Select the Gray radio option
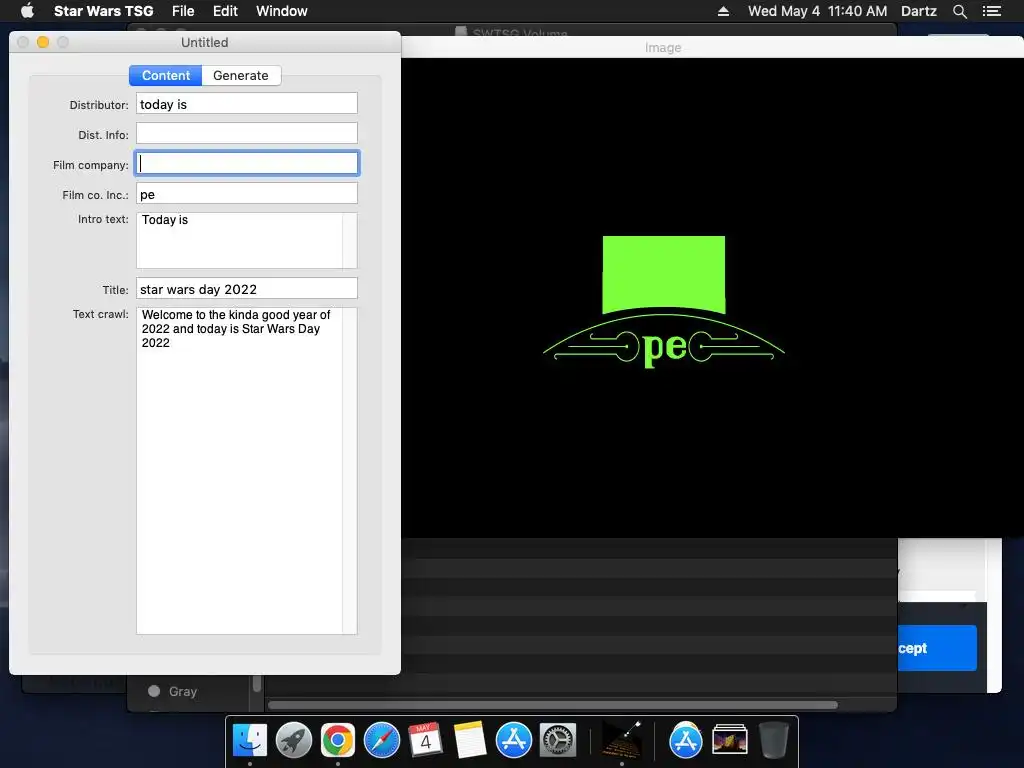The image size is (1024, 768). [x=154, y=691]
